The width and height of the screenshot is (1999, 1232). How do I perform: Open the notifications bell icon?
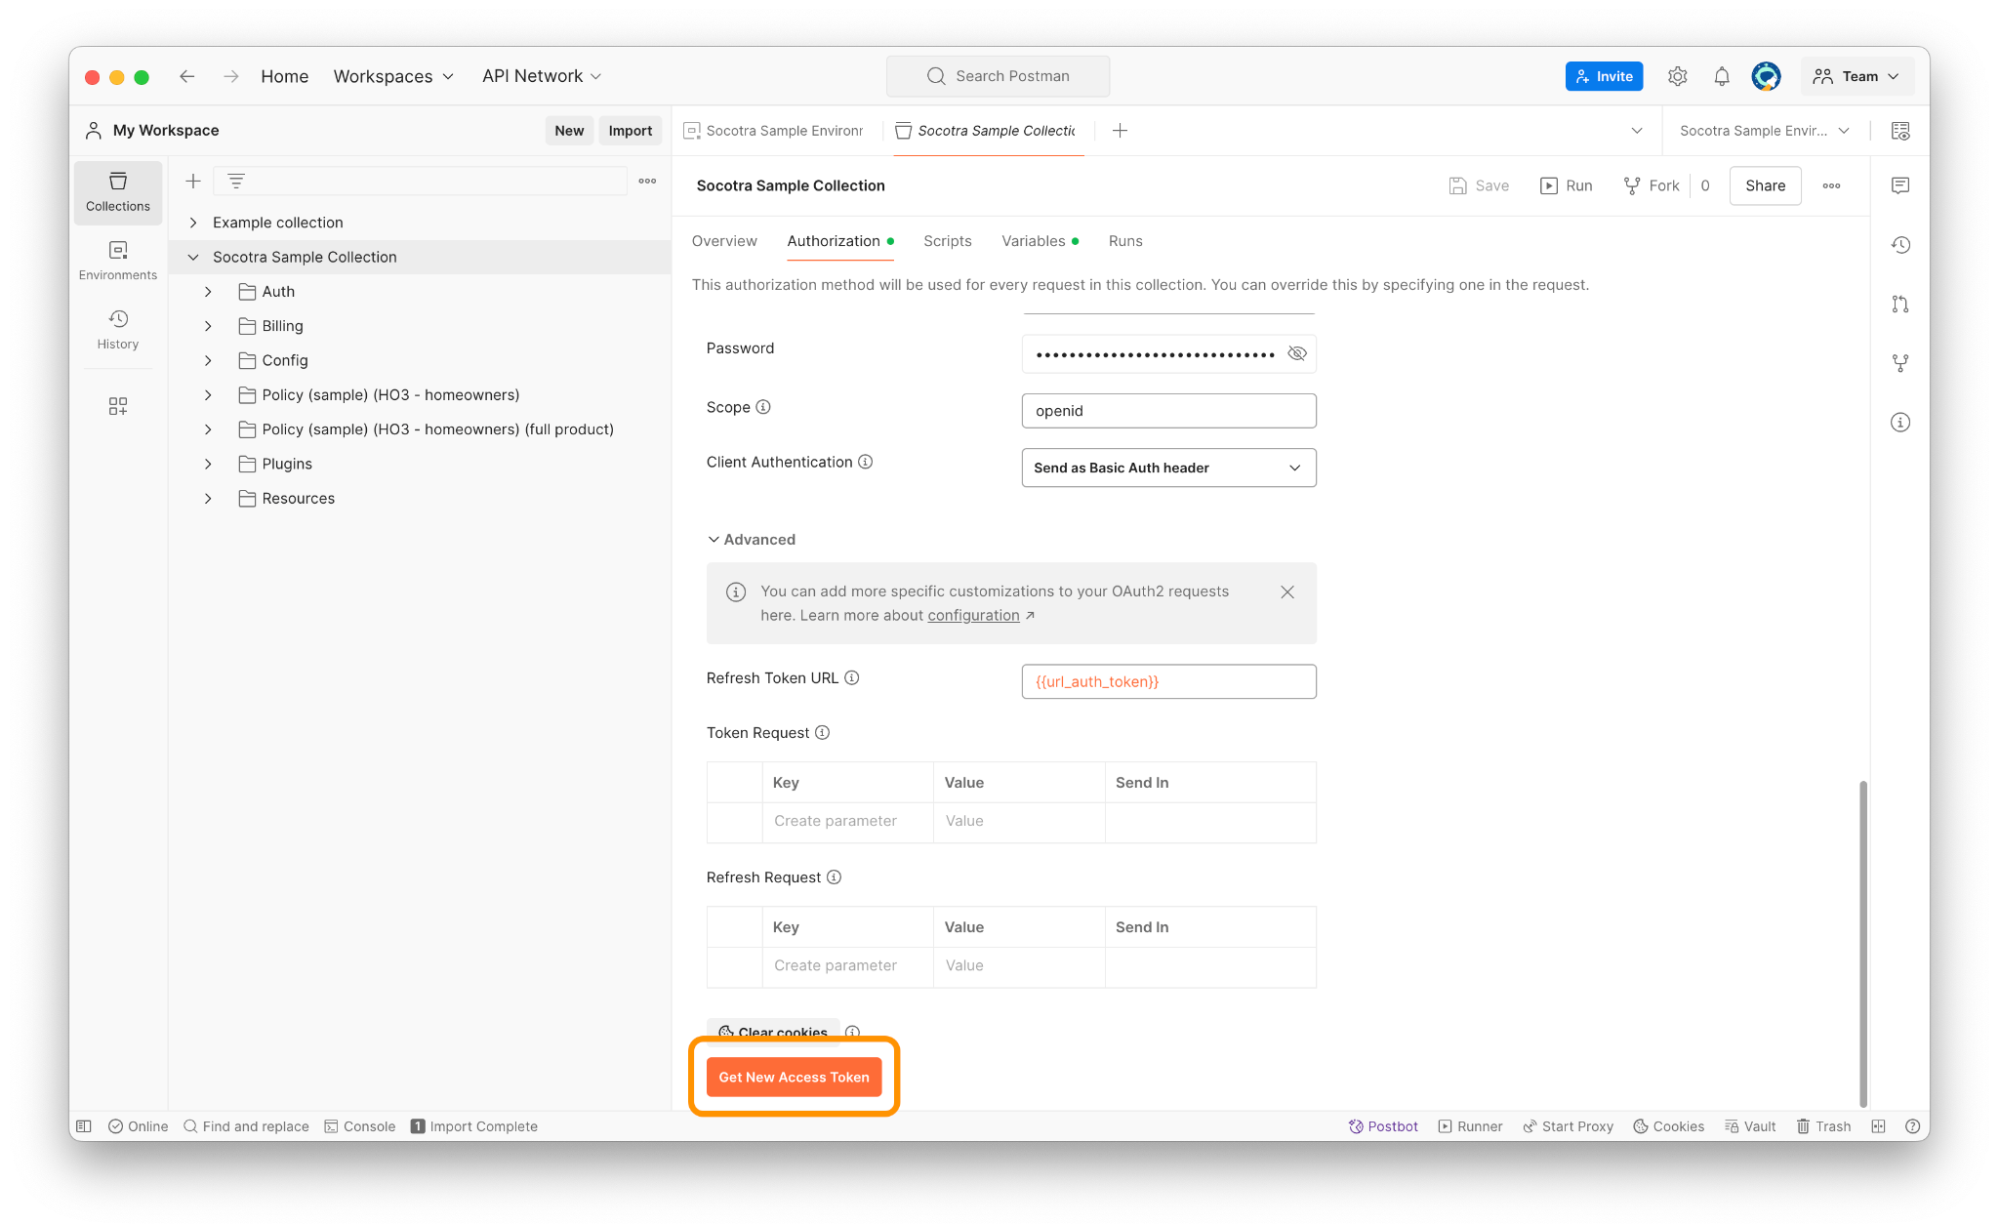click(x=1721, y=76)
